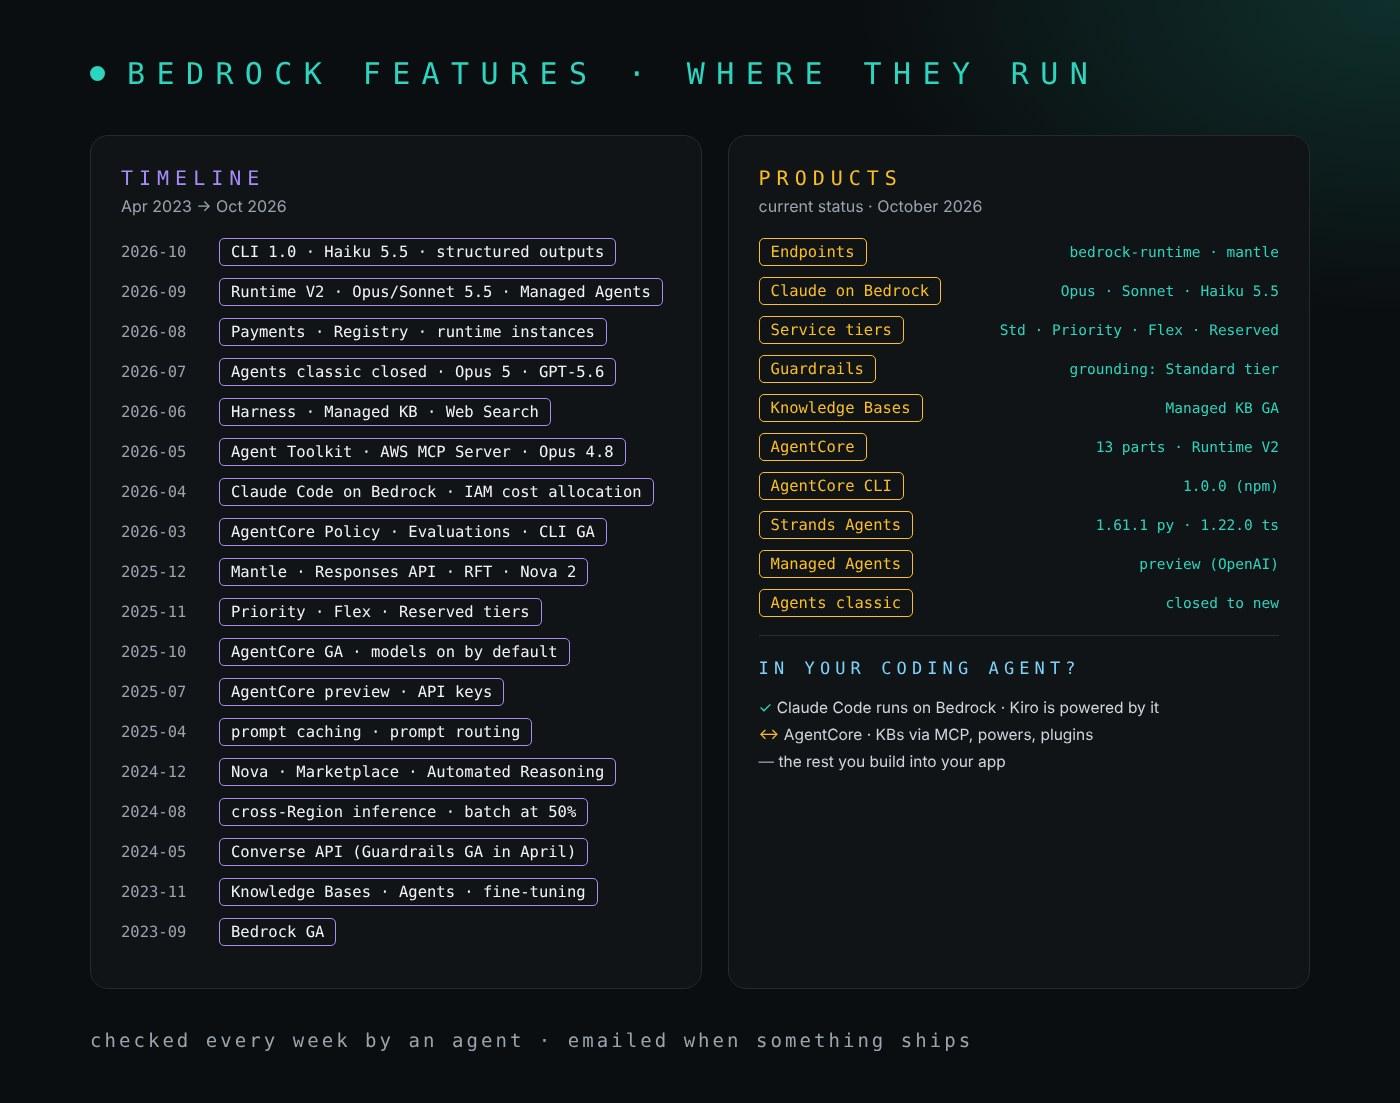Click the date label 2026-10
This screenshot has height=1103, width=1400.
point(154,252)
